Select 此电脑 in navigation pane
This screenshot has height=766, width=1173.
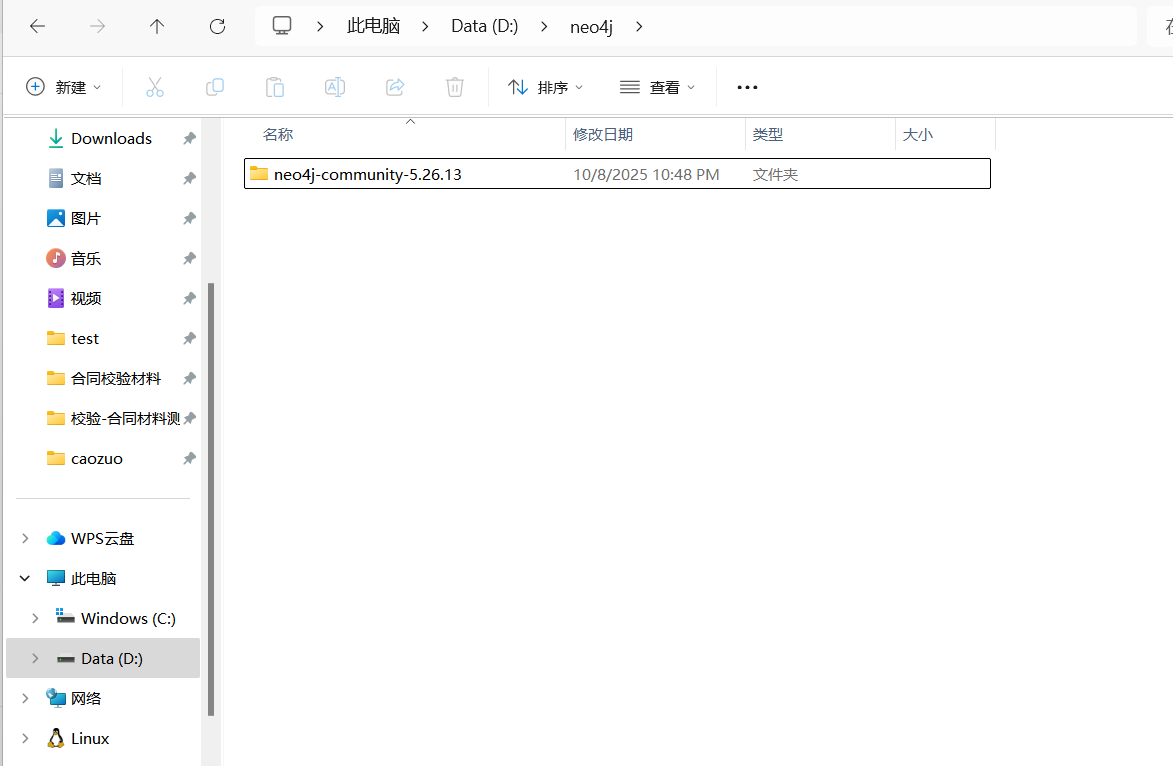click(93, 578)
